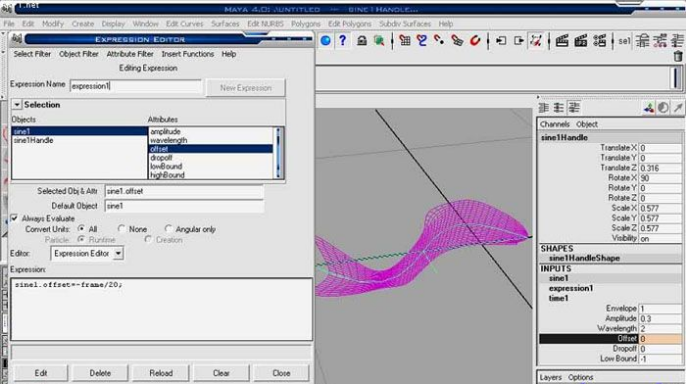Open the Object Filter menu
The image size is (694, 384).
(79, 54)
